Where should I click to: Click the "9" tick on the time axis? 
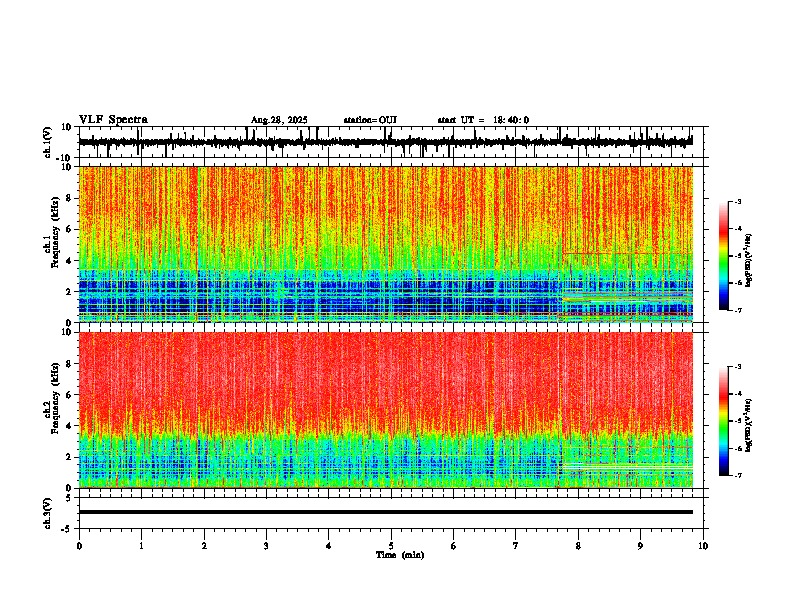(x=640, y=546)
